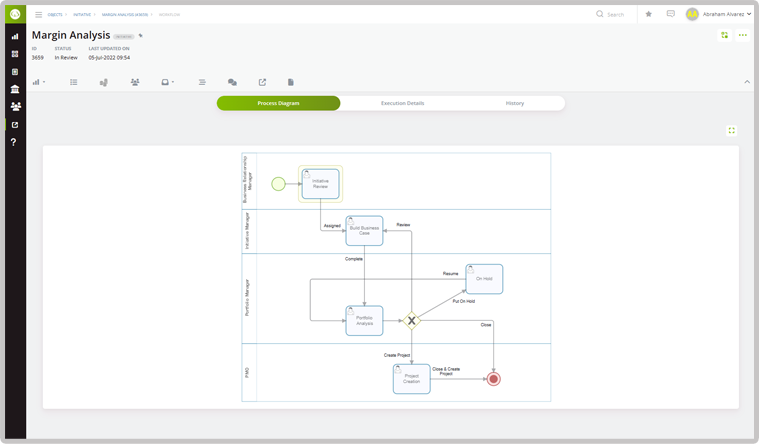Open the chat conversations icon in toolbar
Image resolution: width=759 pixels, height=444 pixels.
[x=232, y=82]
